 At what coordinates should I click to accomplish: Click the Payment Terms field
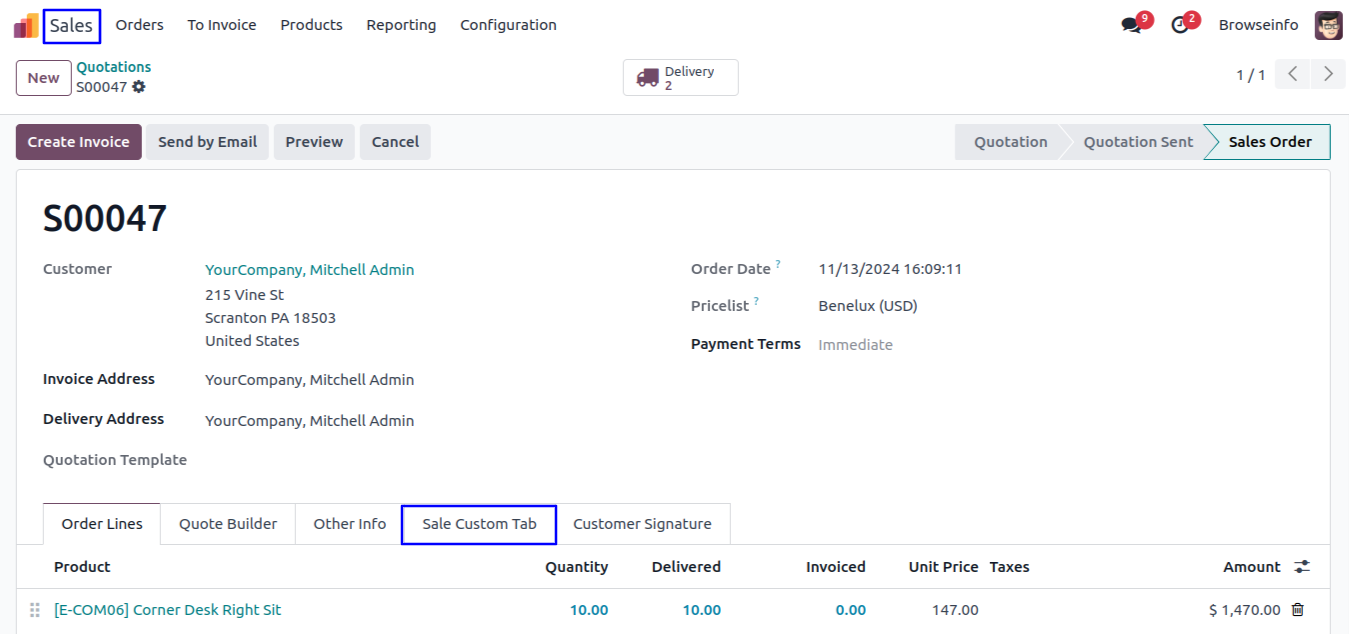tap(855, 345)
